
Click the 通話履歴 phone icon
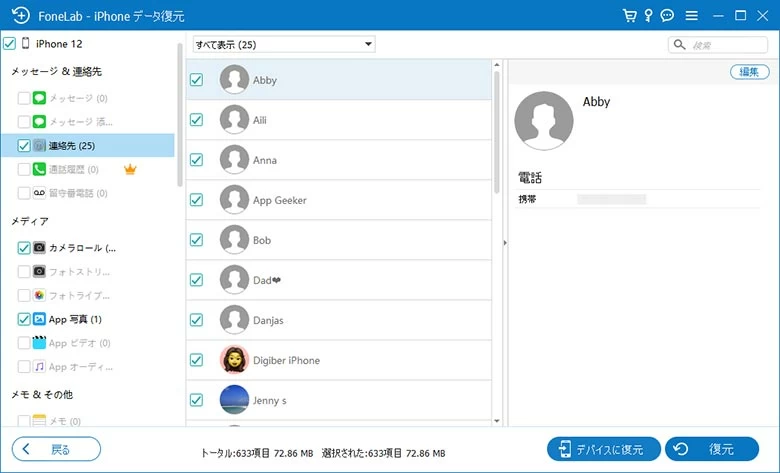(x=39, y=169)
